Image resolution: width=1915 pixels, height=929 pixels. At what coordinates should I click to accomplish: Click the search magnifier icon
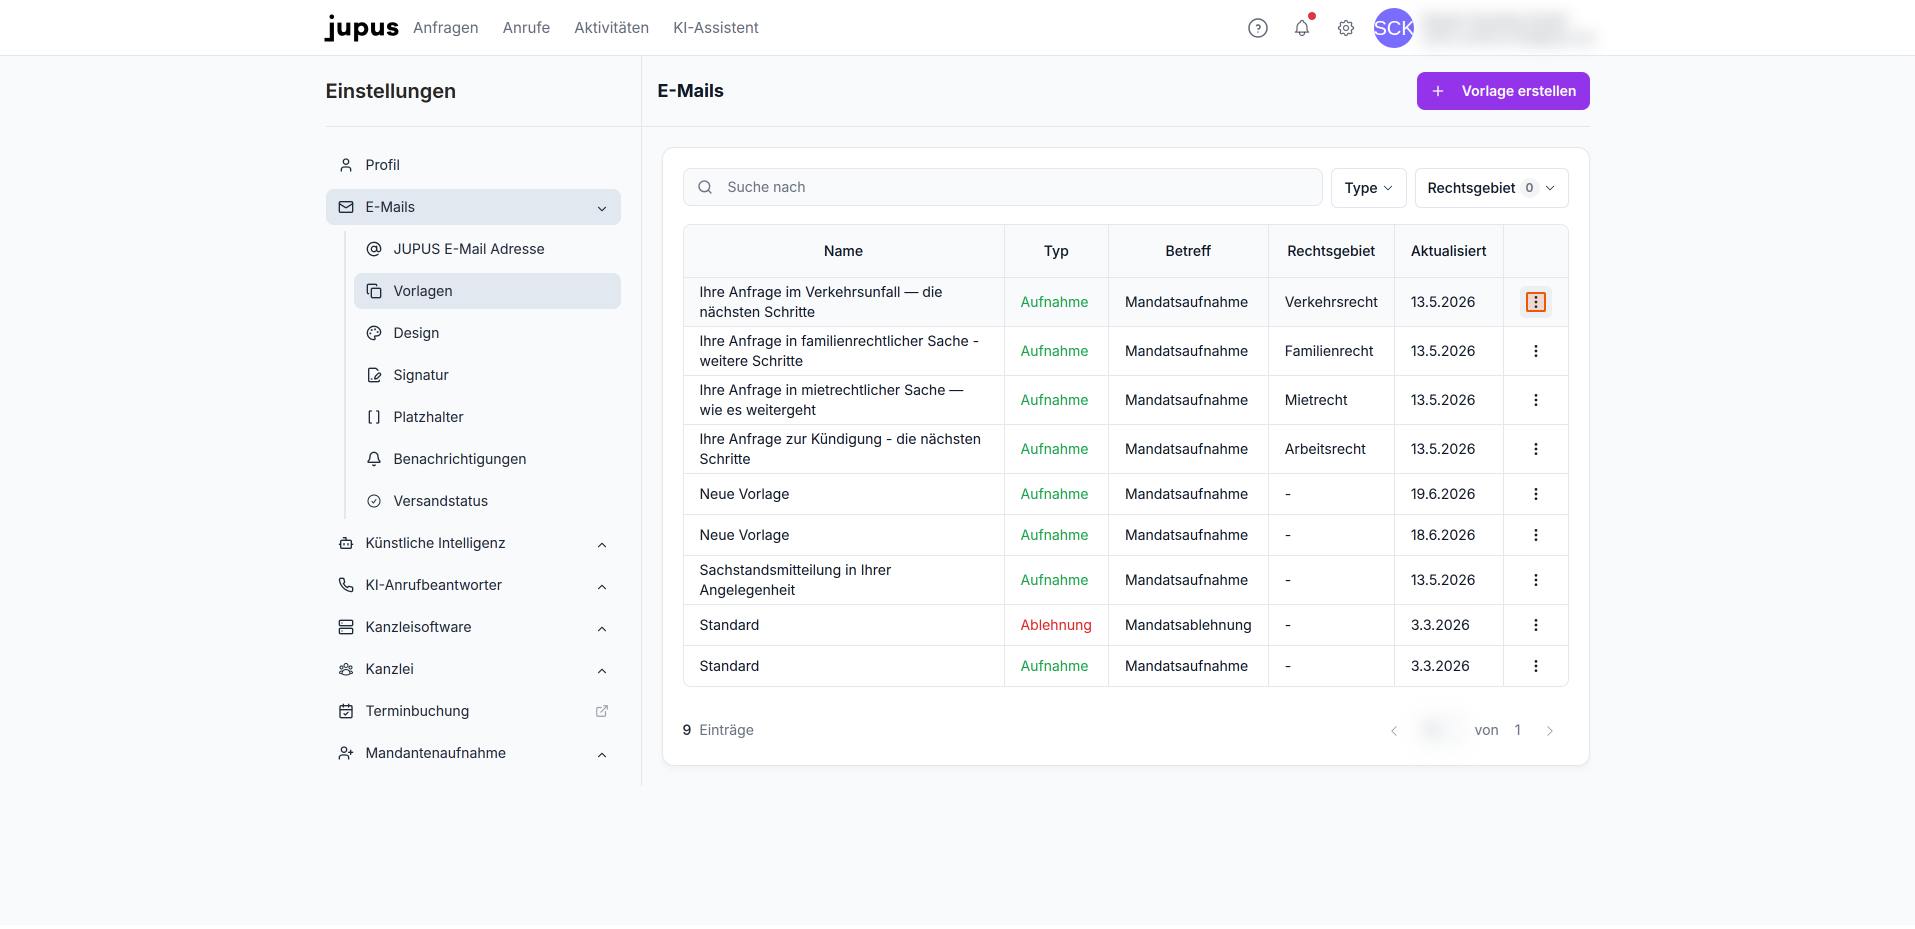[705, 187]
